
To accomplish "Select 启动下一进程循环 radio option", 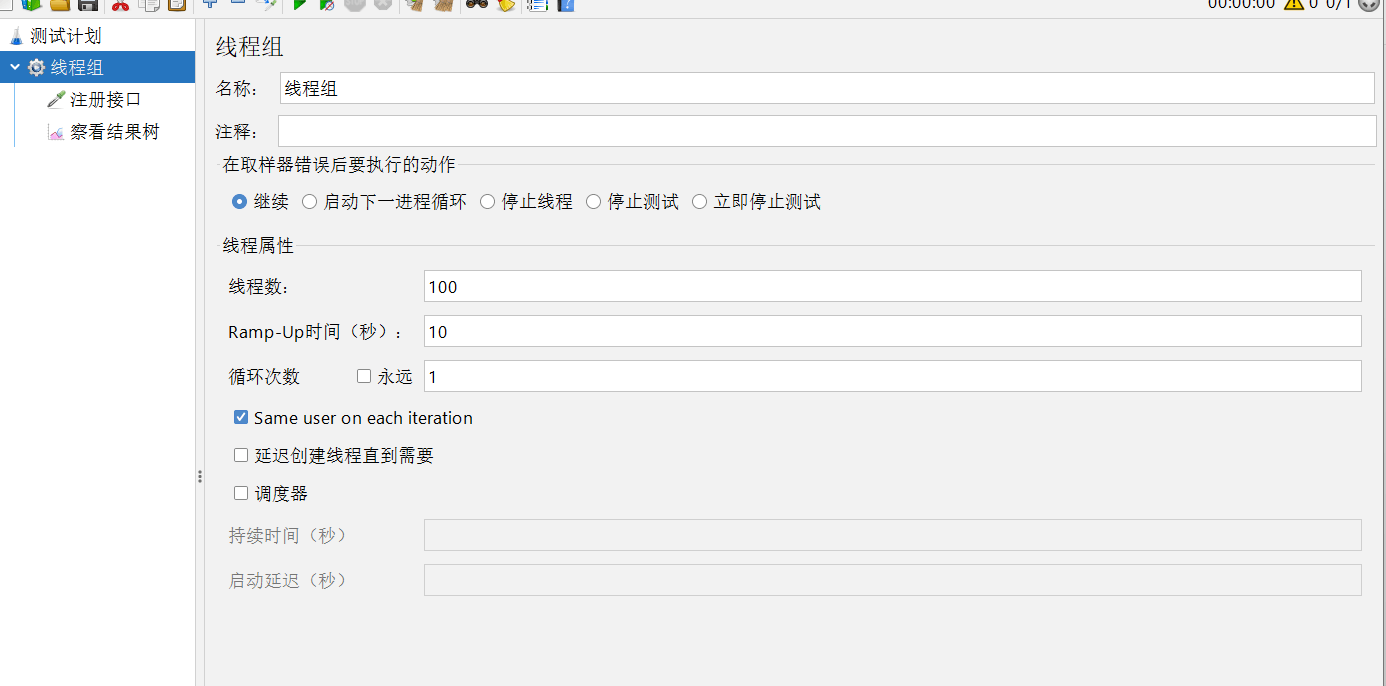I will coord(309,202).
